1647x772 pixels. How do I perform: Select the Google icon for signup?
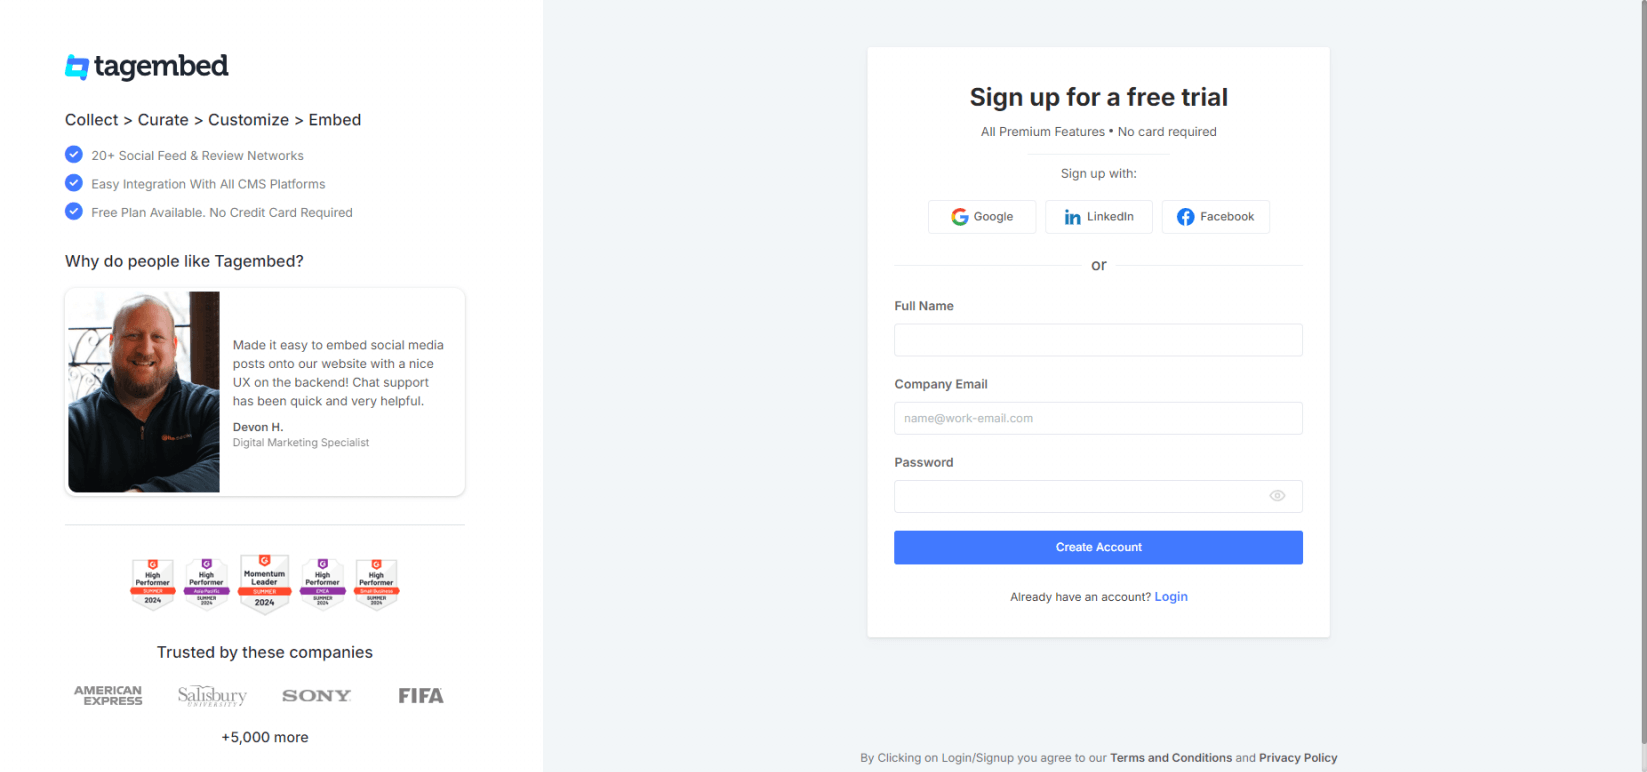(x=959, y=216)
